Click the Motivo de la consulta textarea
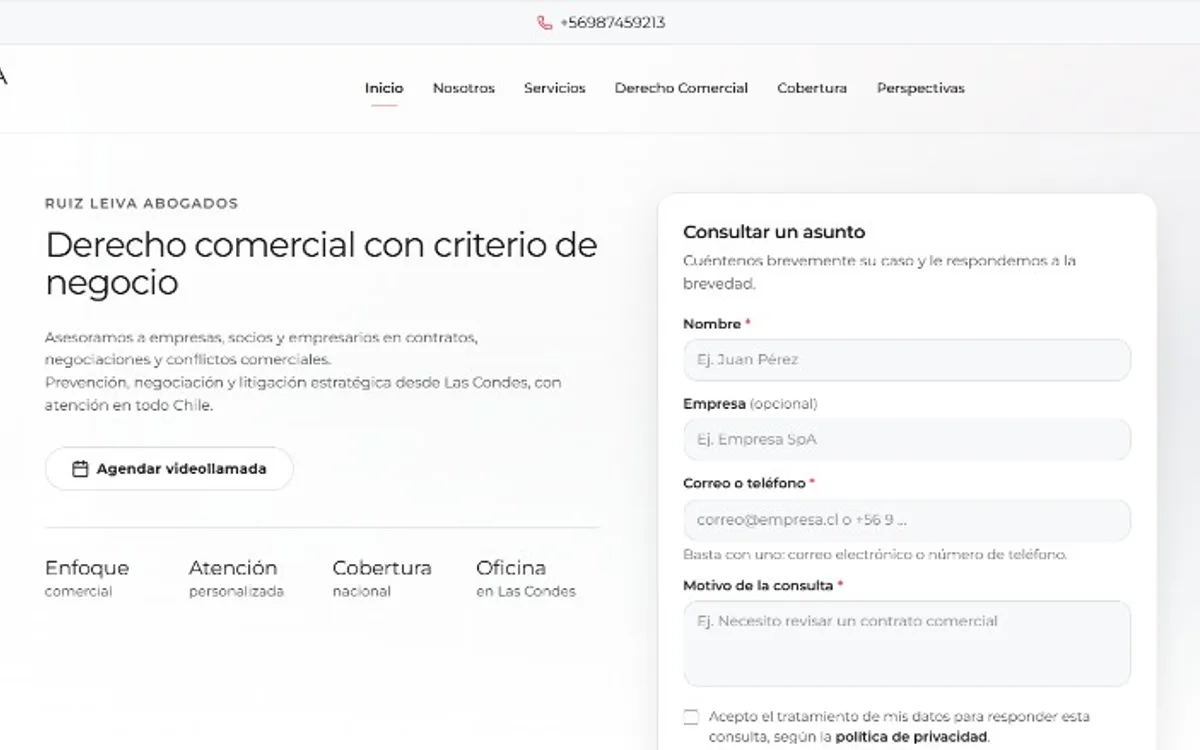 point(907,643)
